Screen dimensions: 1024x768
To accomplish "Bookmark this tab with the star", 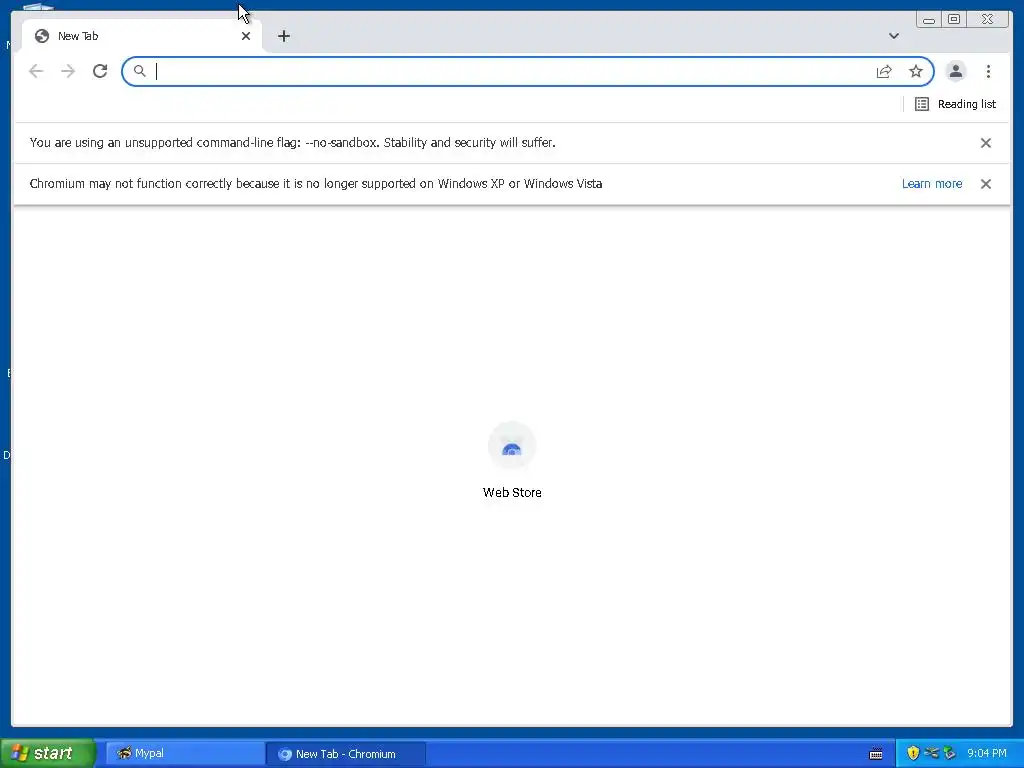I will 916,71.
